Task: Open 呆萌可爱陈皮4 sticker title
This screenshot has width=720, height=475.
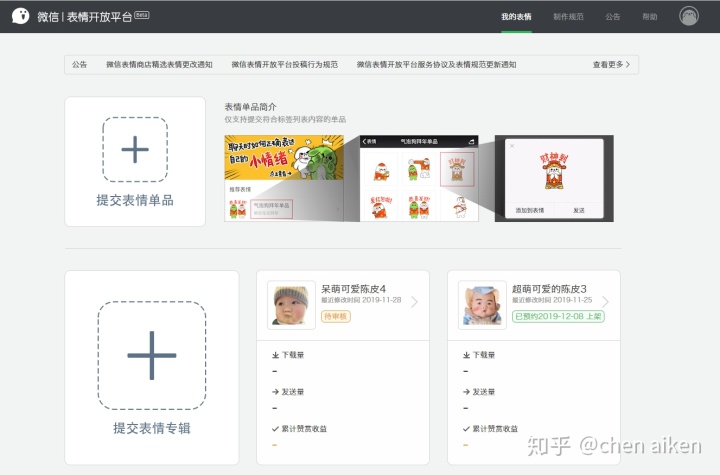Action: [x=354, y=289]
